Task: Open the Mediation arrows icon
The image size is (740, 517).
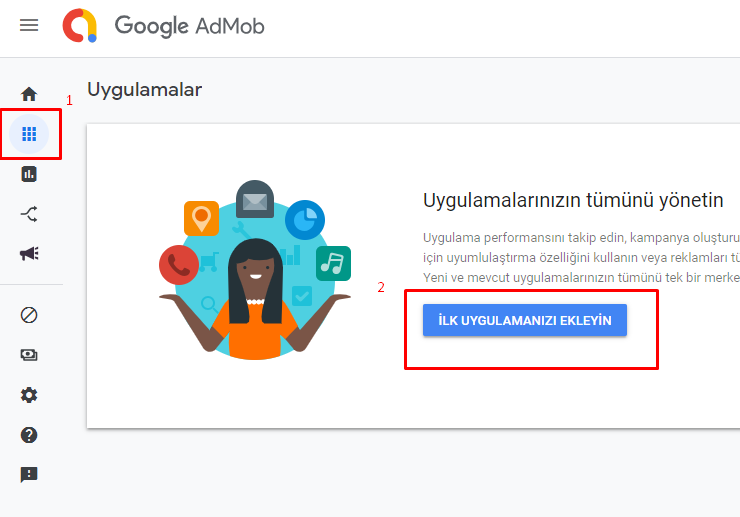Action: tap(29, 214)
